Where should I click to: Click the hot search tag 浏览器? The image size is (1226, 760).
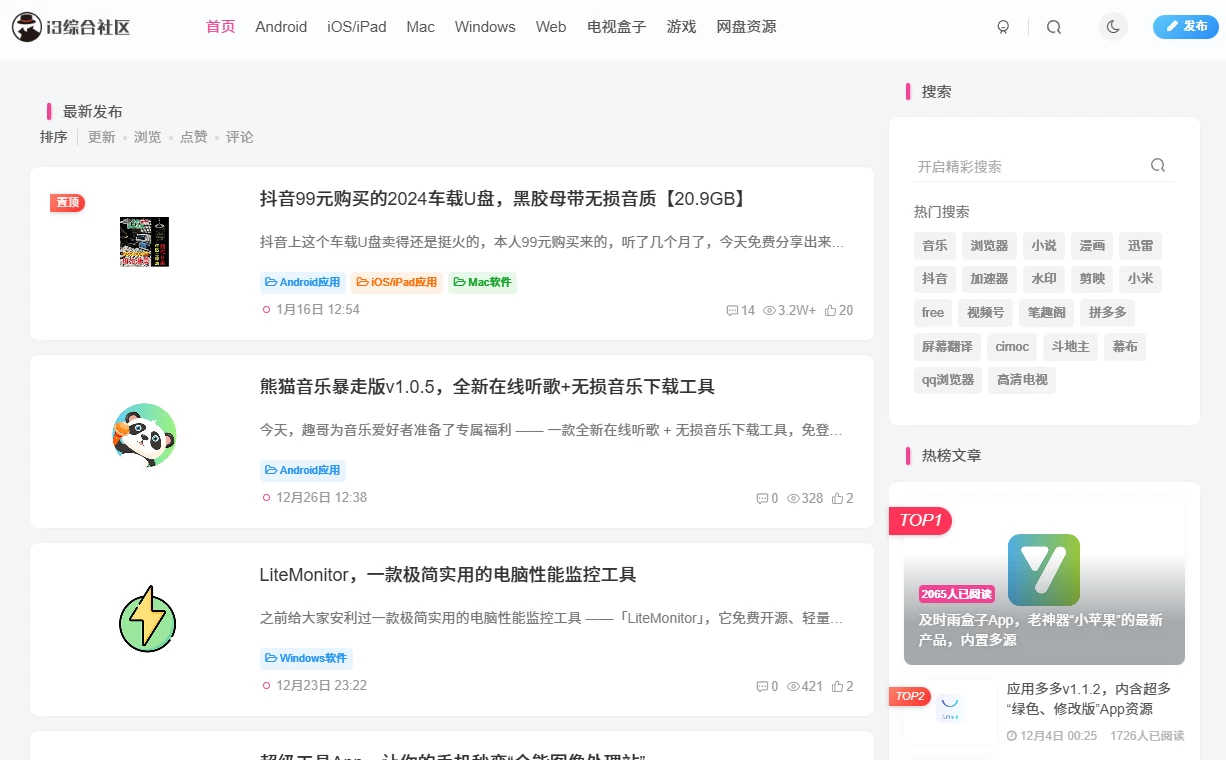pos(988,245)
